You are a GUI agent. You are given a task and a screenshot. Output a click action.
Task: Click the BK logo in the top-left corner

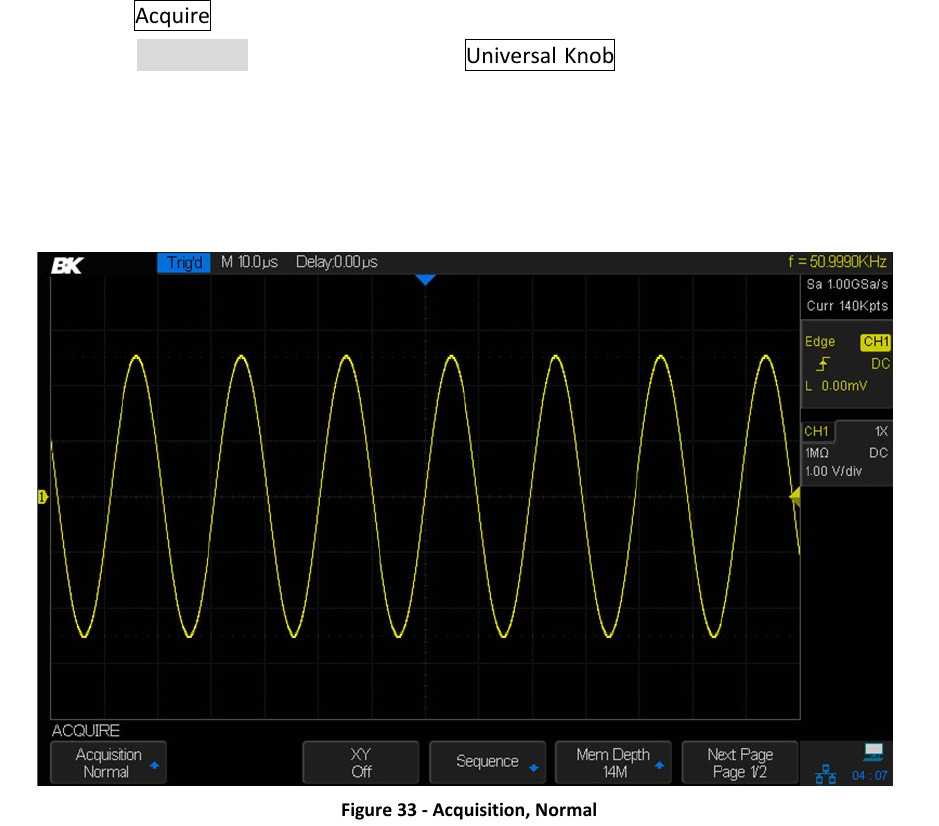click(66, 263)
